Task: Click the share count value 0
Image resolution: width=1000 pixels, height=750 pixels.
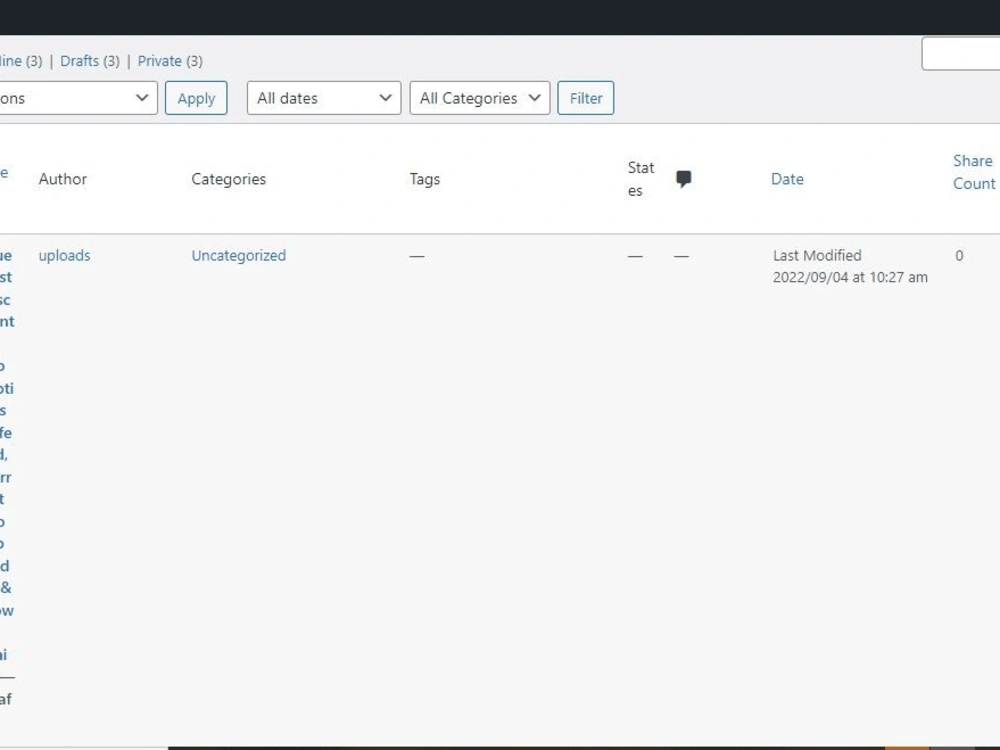Action: pyautogui.click(x=959, y=256)
